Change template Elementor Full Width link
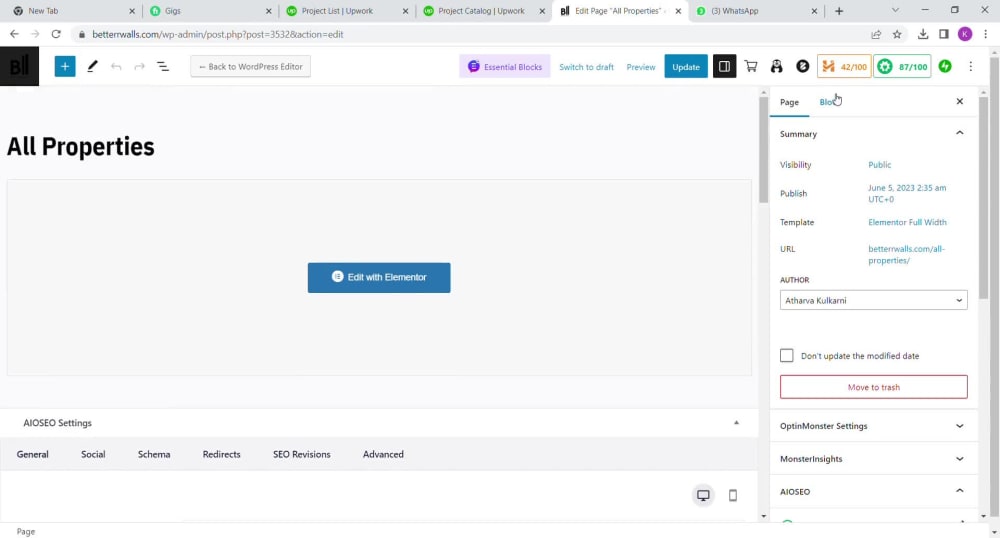 [907, 222]
